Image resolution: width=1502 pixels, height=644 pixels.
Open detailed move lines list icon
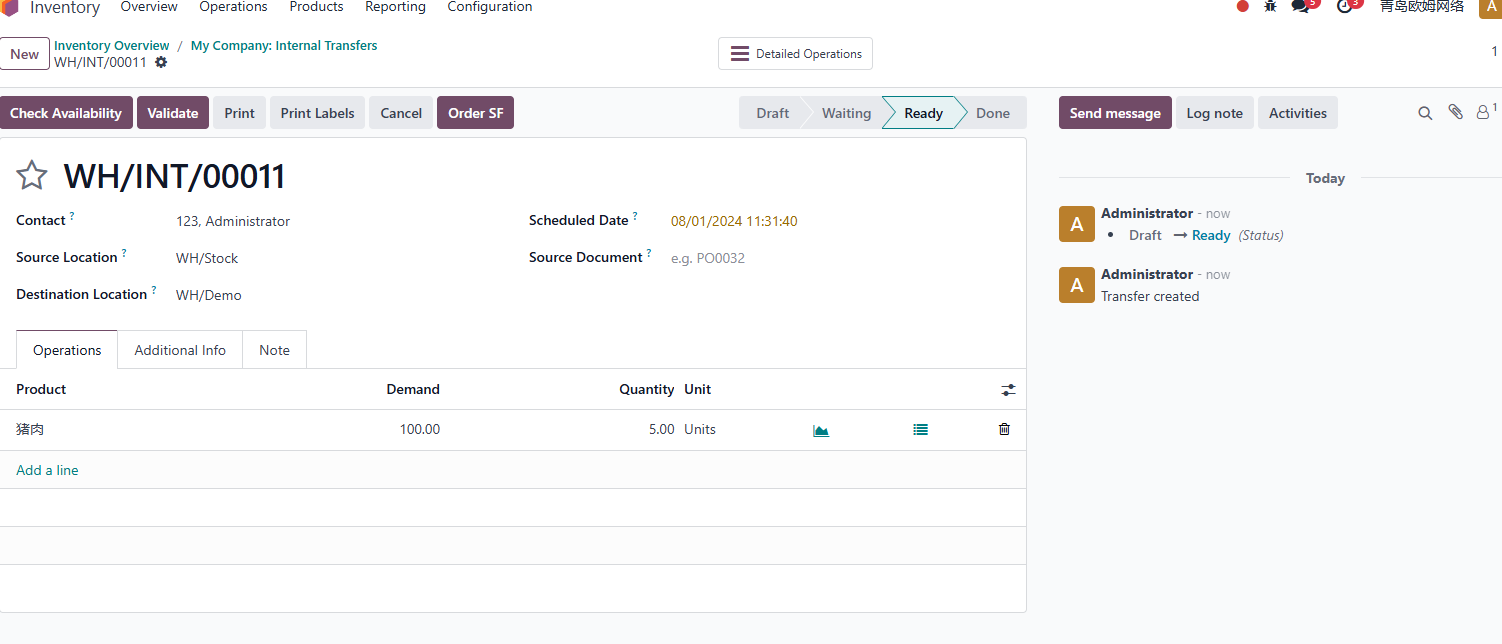coord(920,430)
